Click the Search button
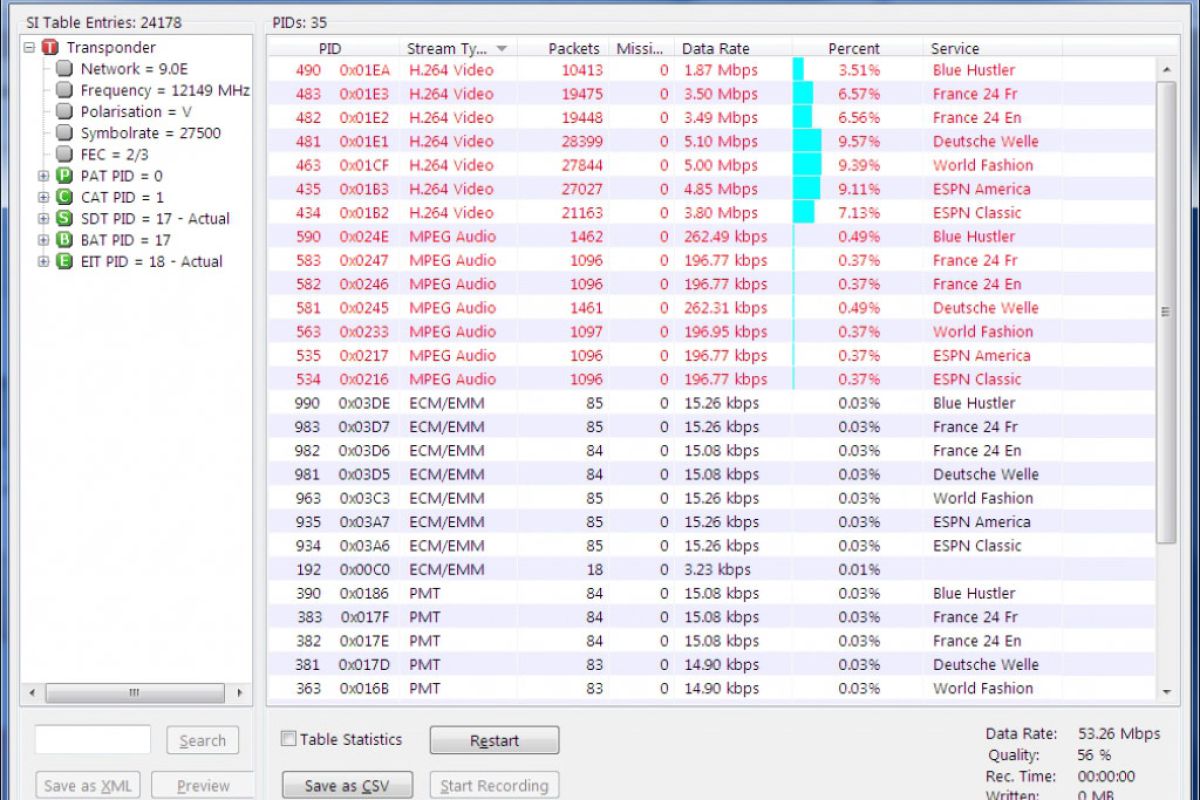Viewport: 1200px width, 800px height. tap(202, 740)
